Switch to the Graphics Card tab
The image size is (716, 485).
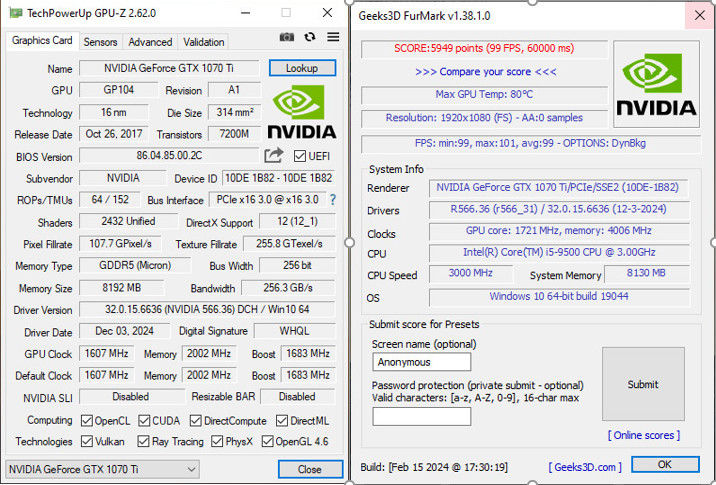click(x=42, y=40)
